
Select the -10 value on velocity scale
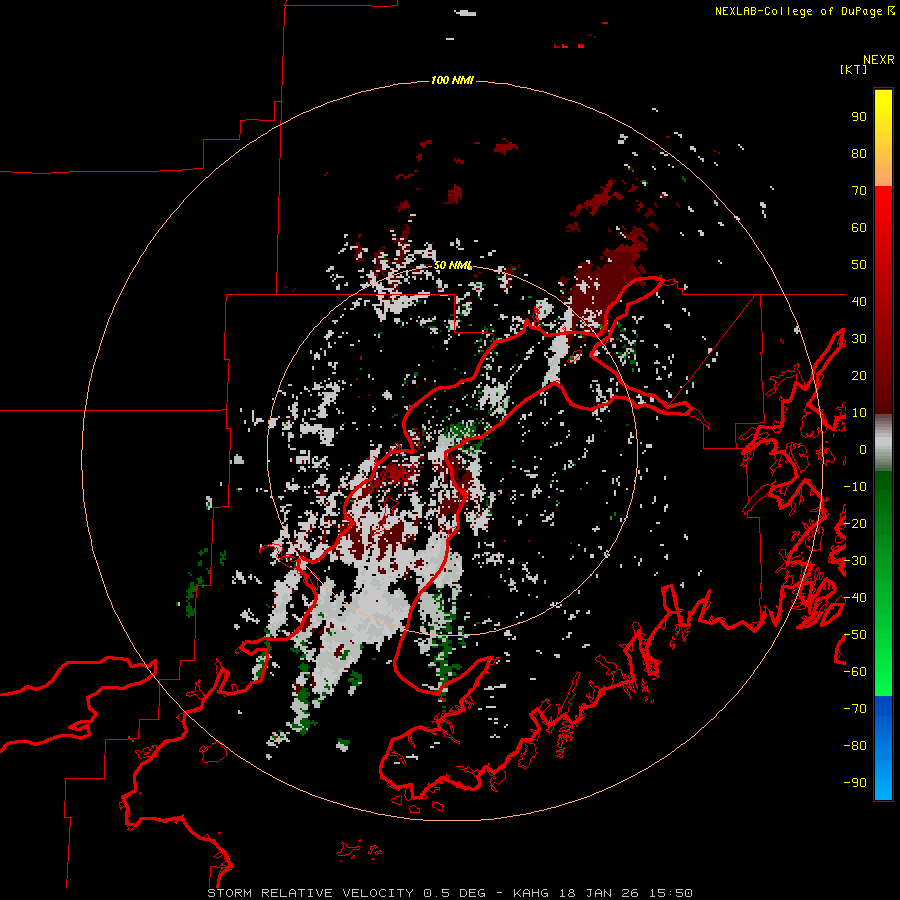[x=855, y=487]
